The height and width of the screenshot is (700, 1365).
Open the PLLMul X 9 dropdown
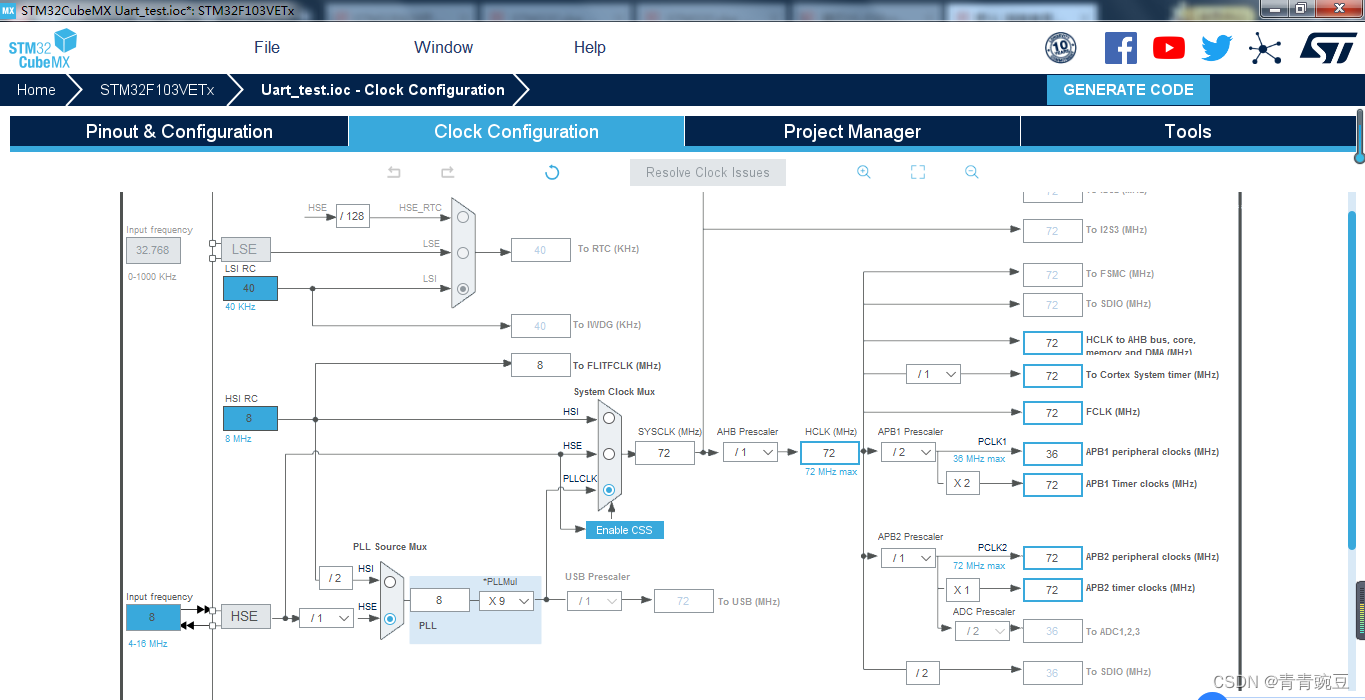pyautogui.click(x=506, y=601)
